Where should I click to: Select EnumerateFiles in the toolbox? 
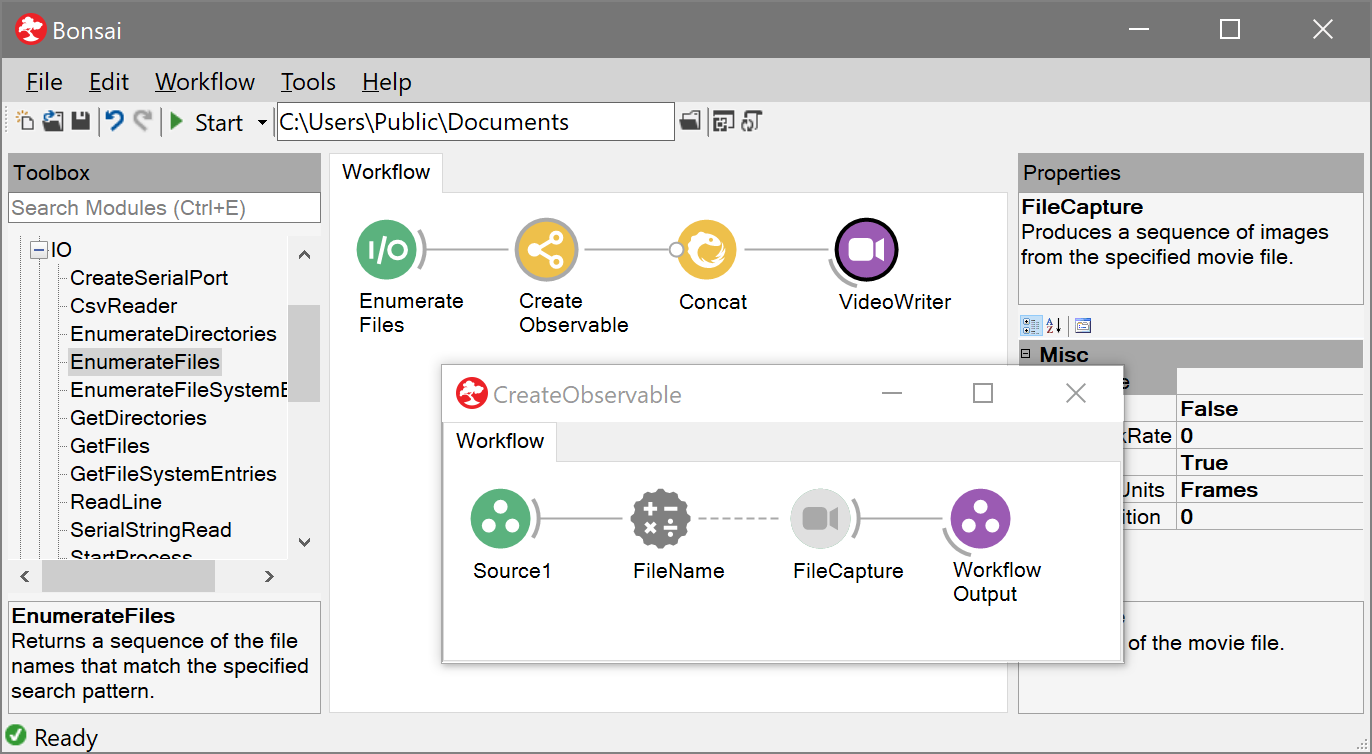tap(145, 362)
